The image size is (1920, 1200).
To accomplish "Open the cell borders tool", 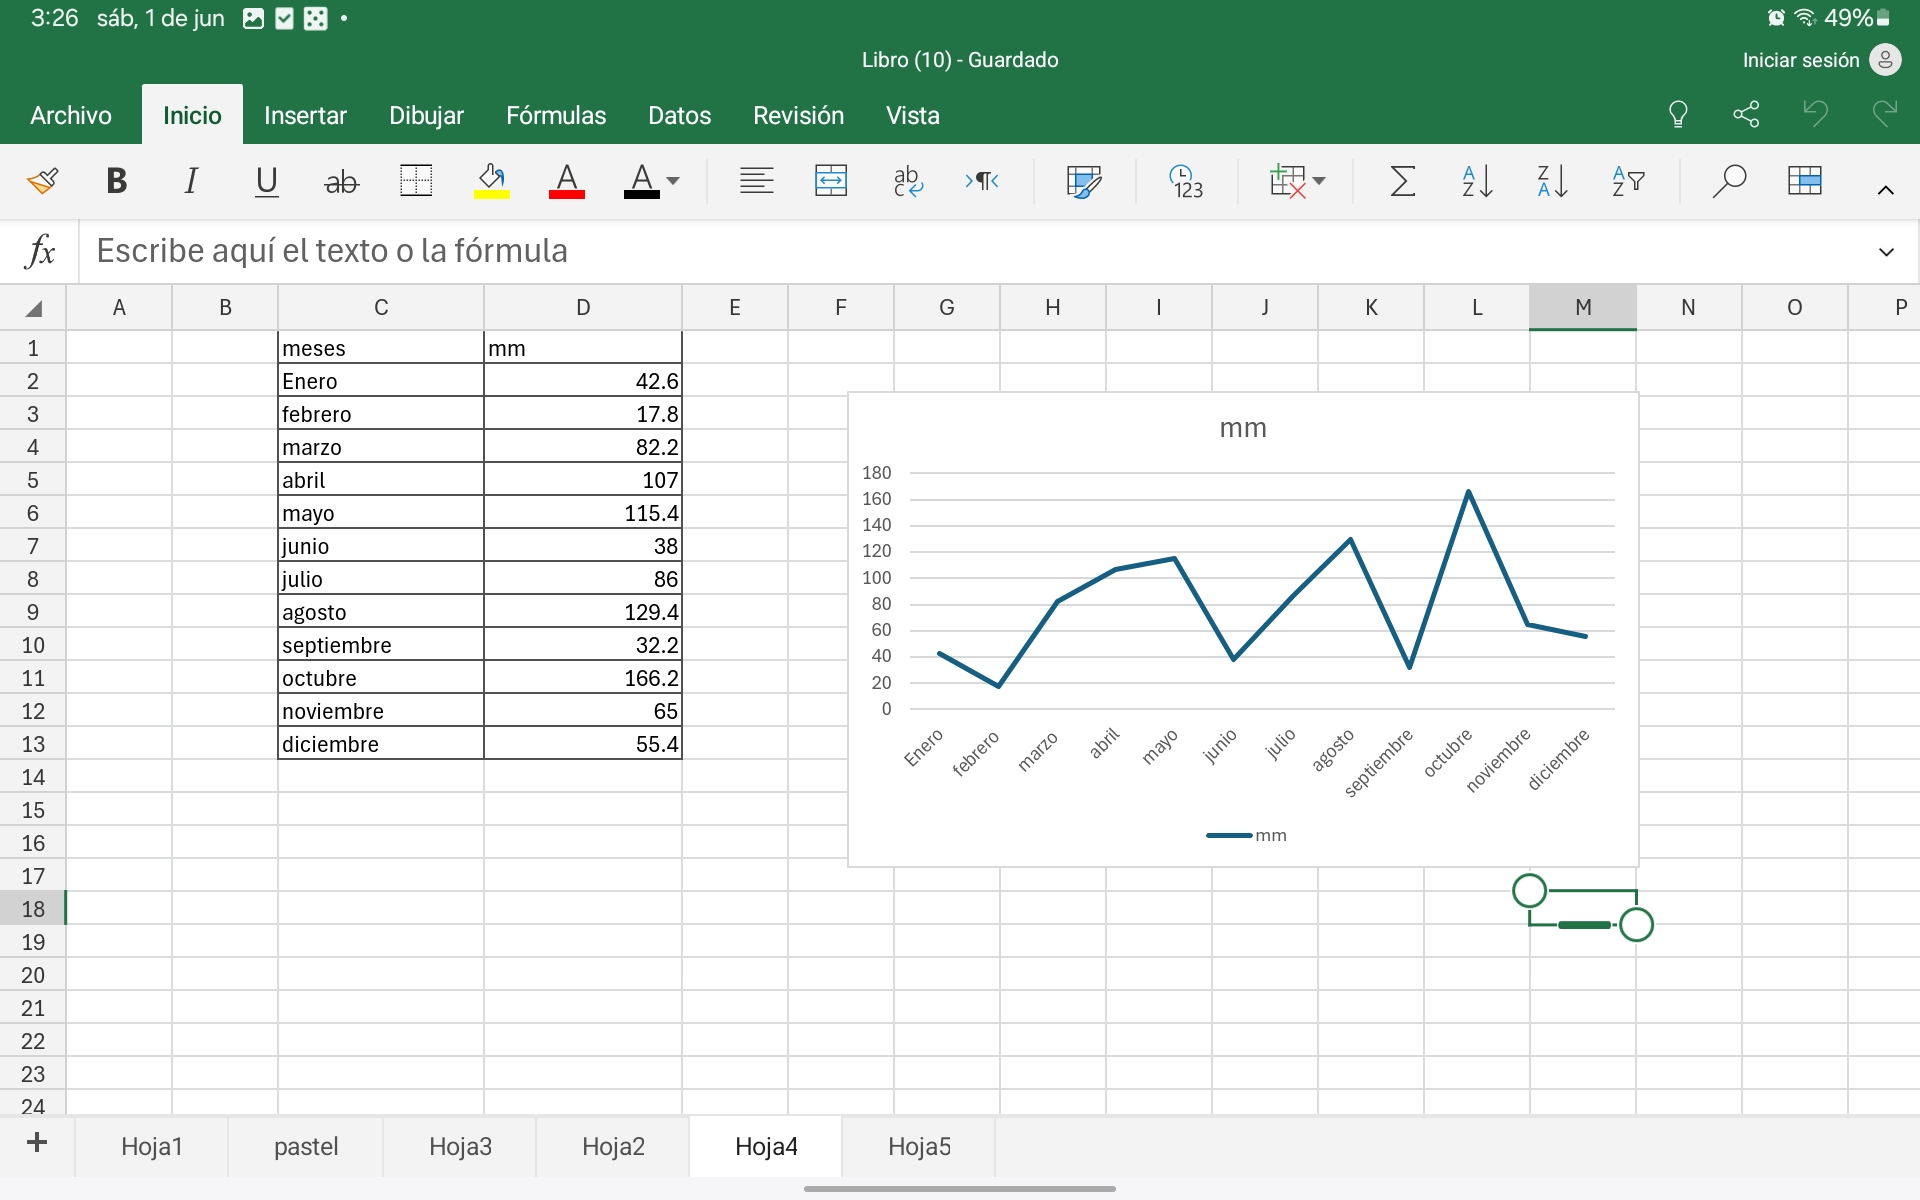I will [415, 181].
